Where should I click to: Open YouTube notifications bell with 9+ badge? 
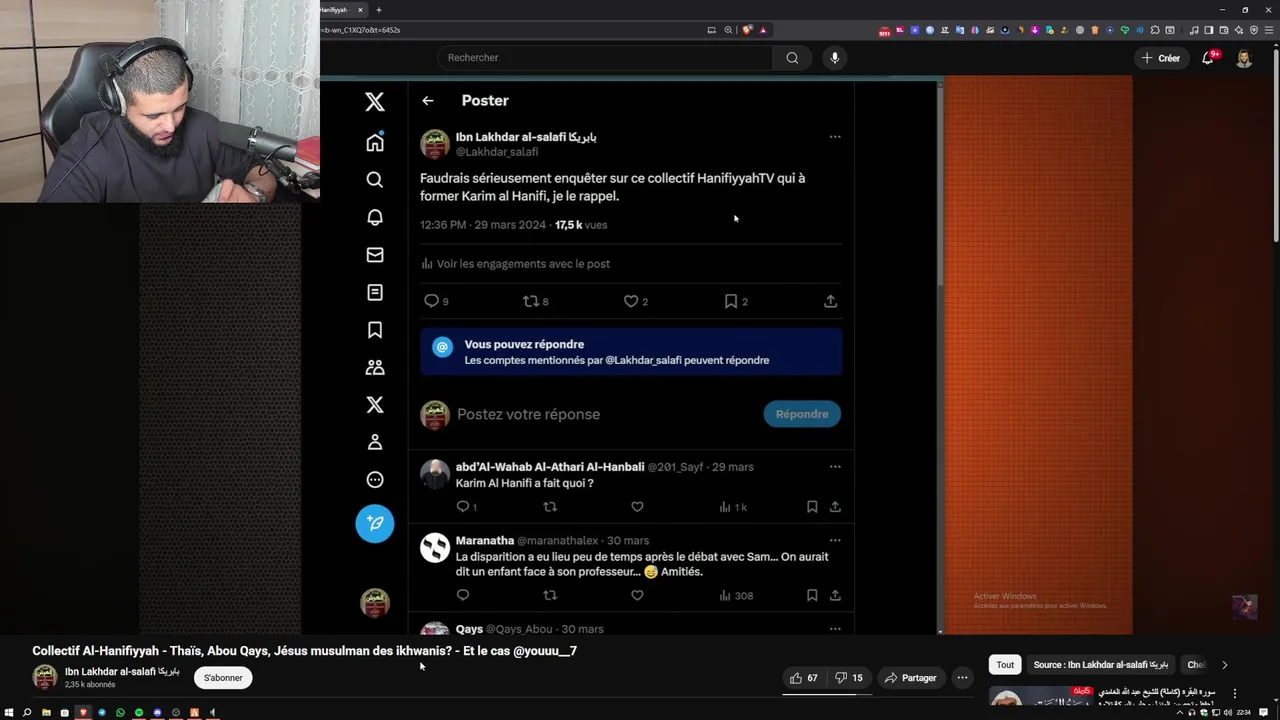[1208, 58]
